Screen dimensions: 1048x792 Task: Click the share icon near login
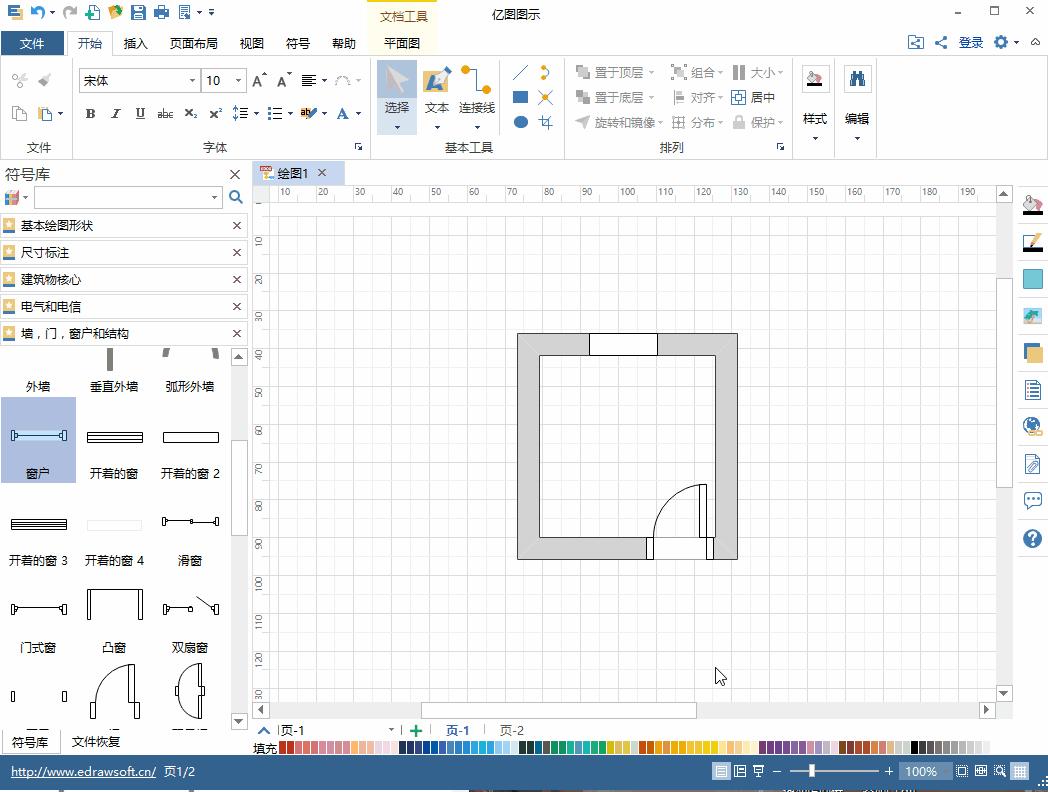[941, 42]
